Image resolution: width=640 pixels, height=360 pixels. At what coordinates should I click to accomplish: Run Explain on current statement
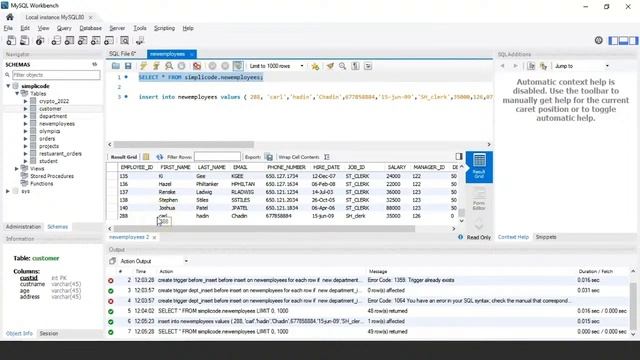[169, 66]
